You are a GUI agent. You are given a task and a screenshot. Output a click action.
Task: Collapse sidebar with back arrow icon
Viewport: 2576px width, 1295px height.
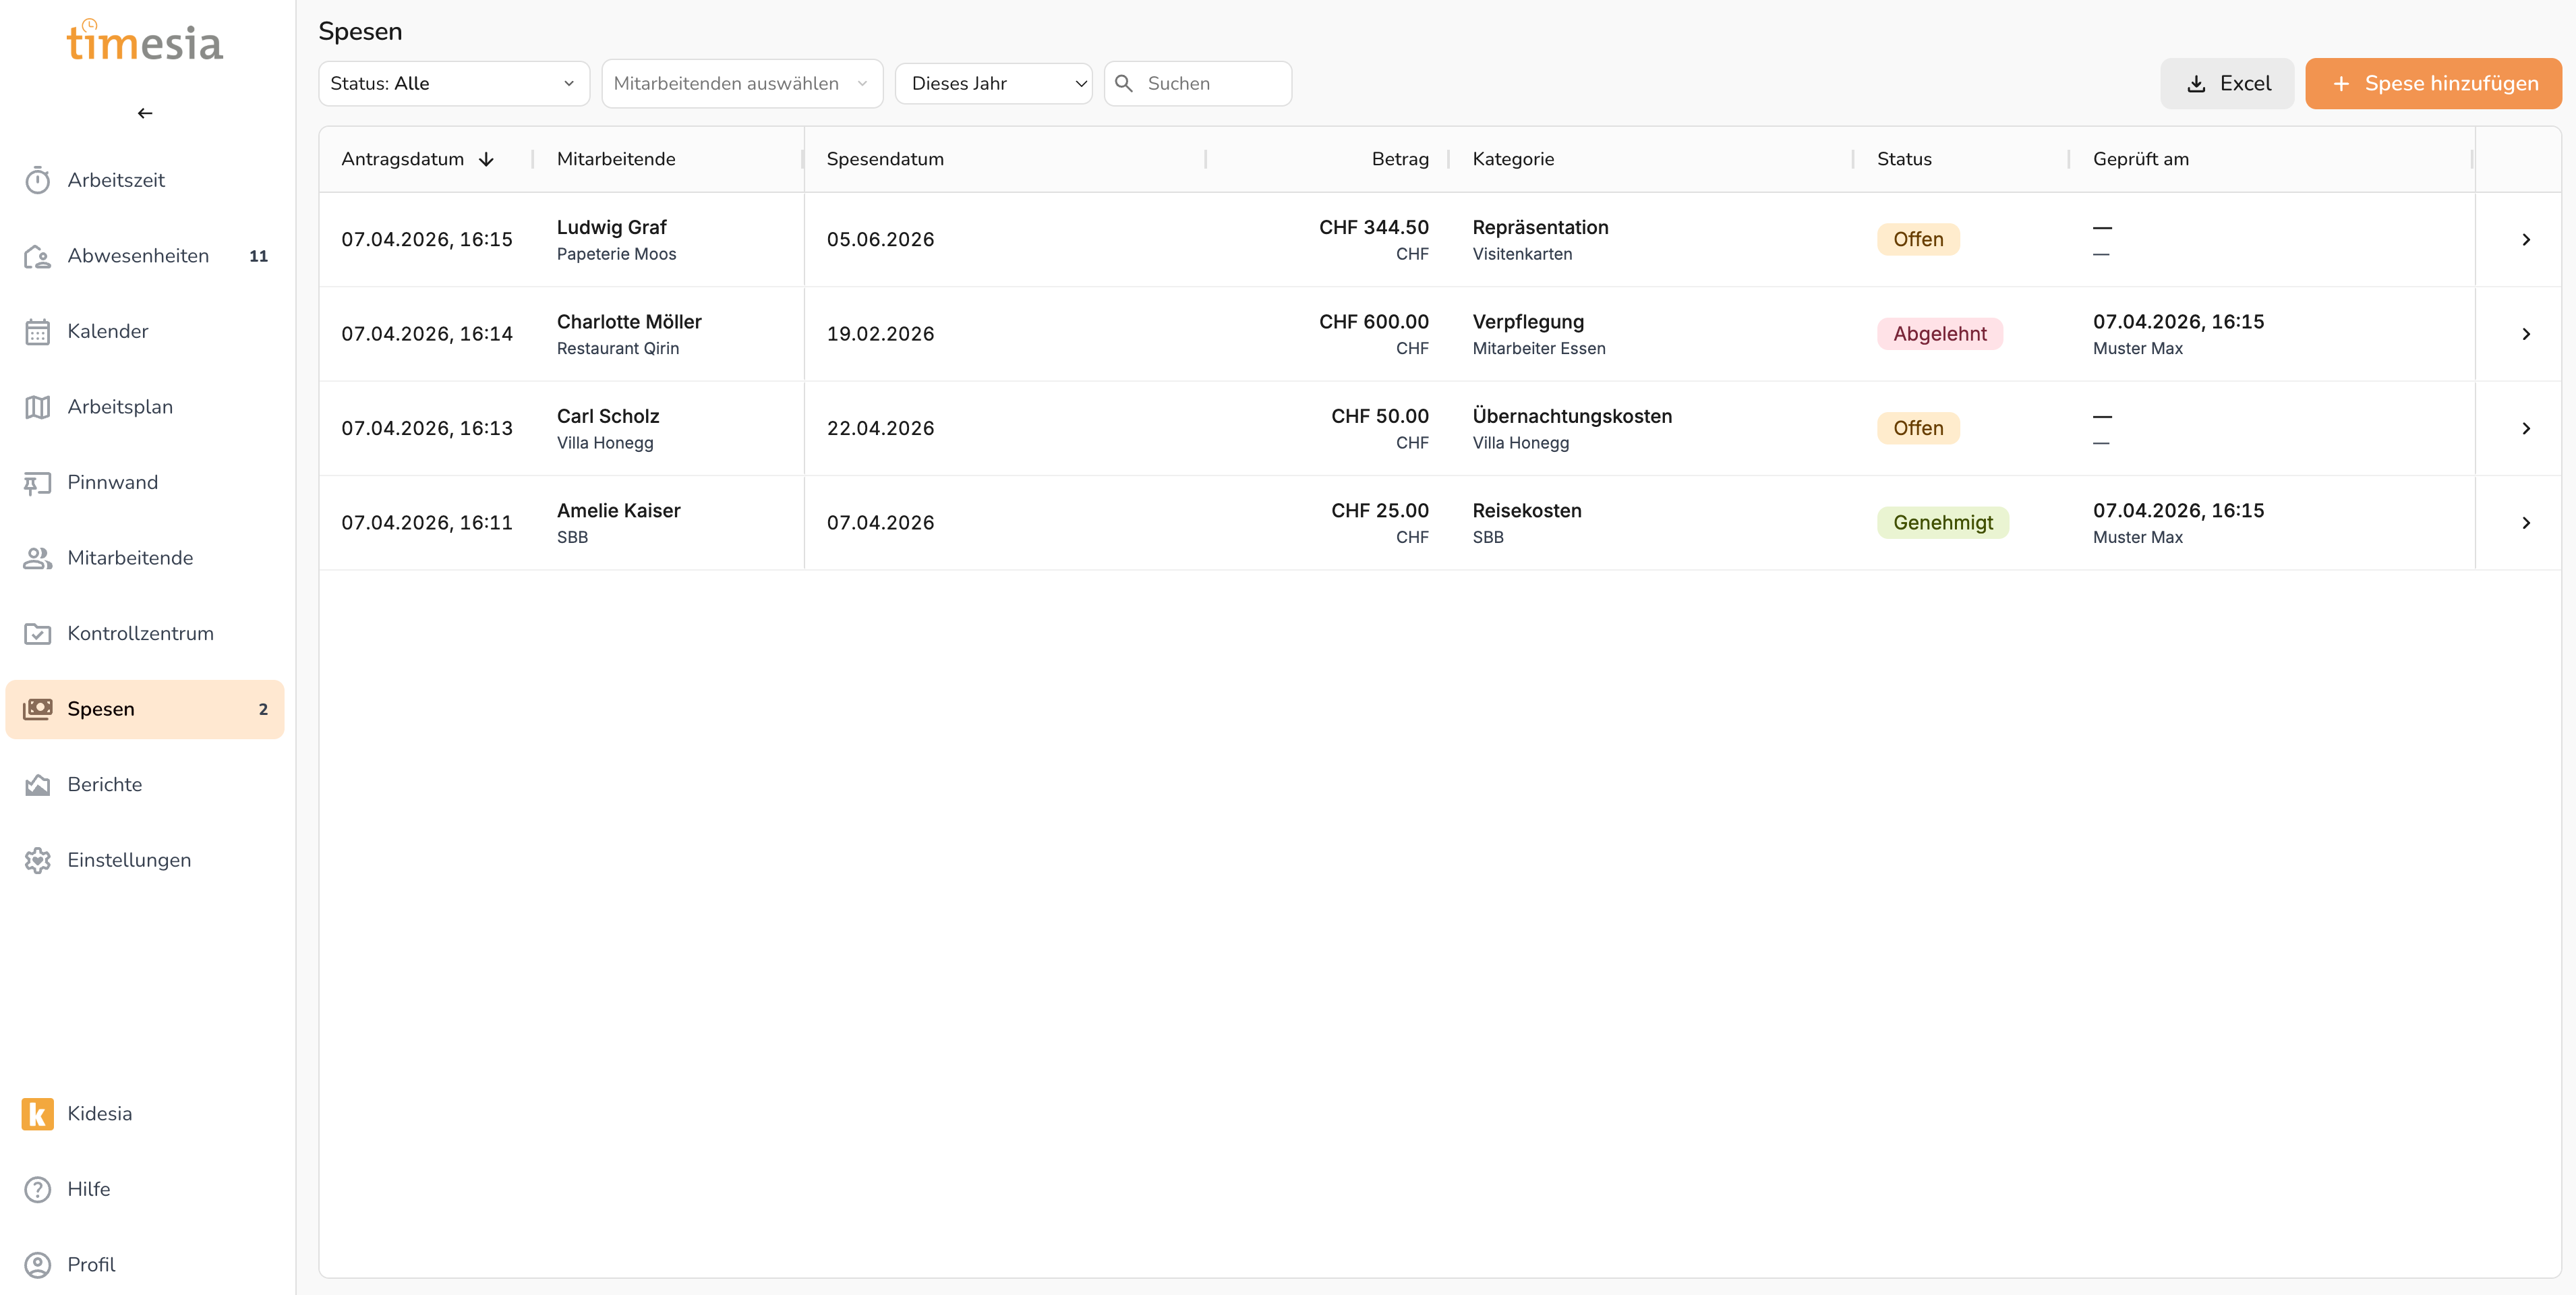click(145, 113)
